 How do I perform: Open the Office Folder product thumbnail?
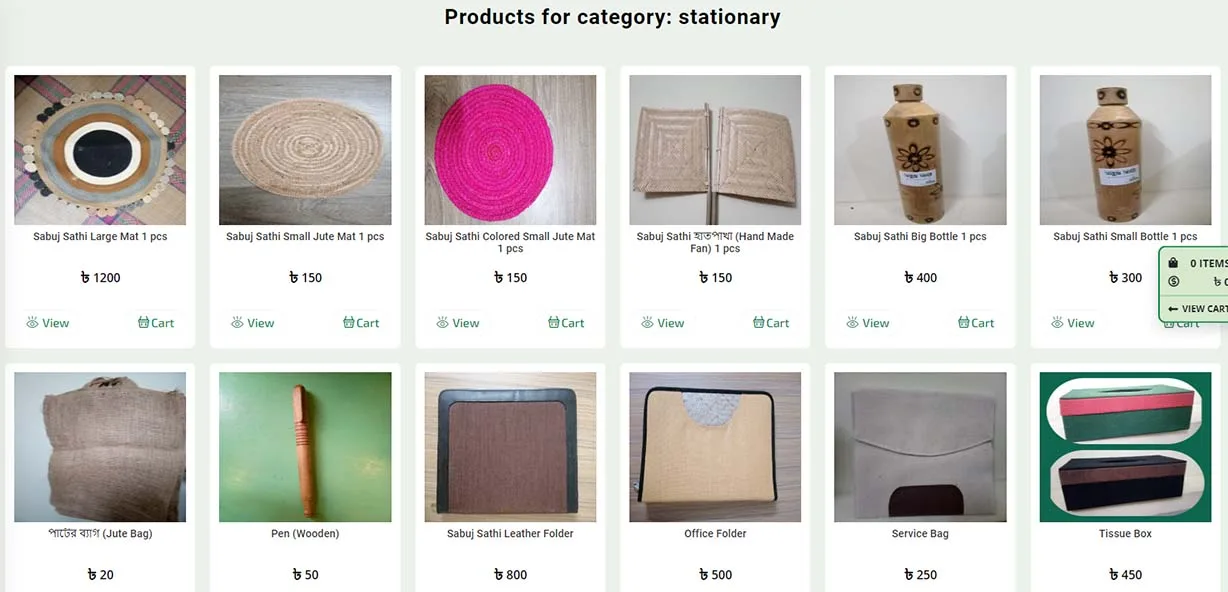tap(715, 447)
